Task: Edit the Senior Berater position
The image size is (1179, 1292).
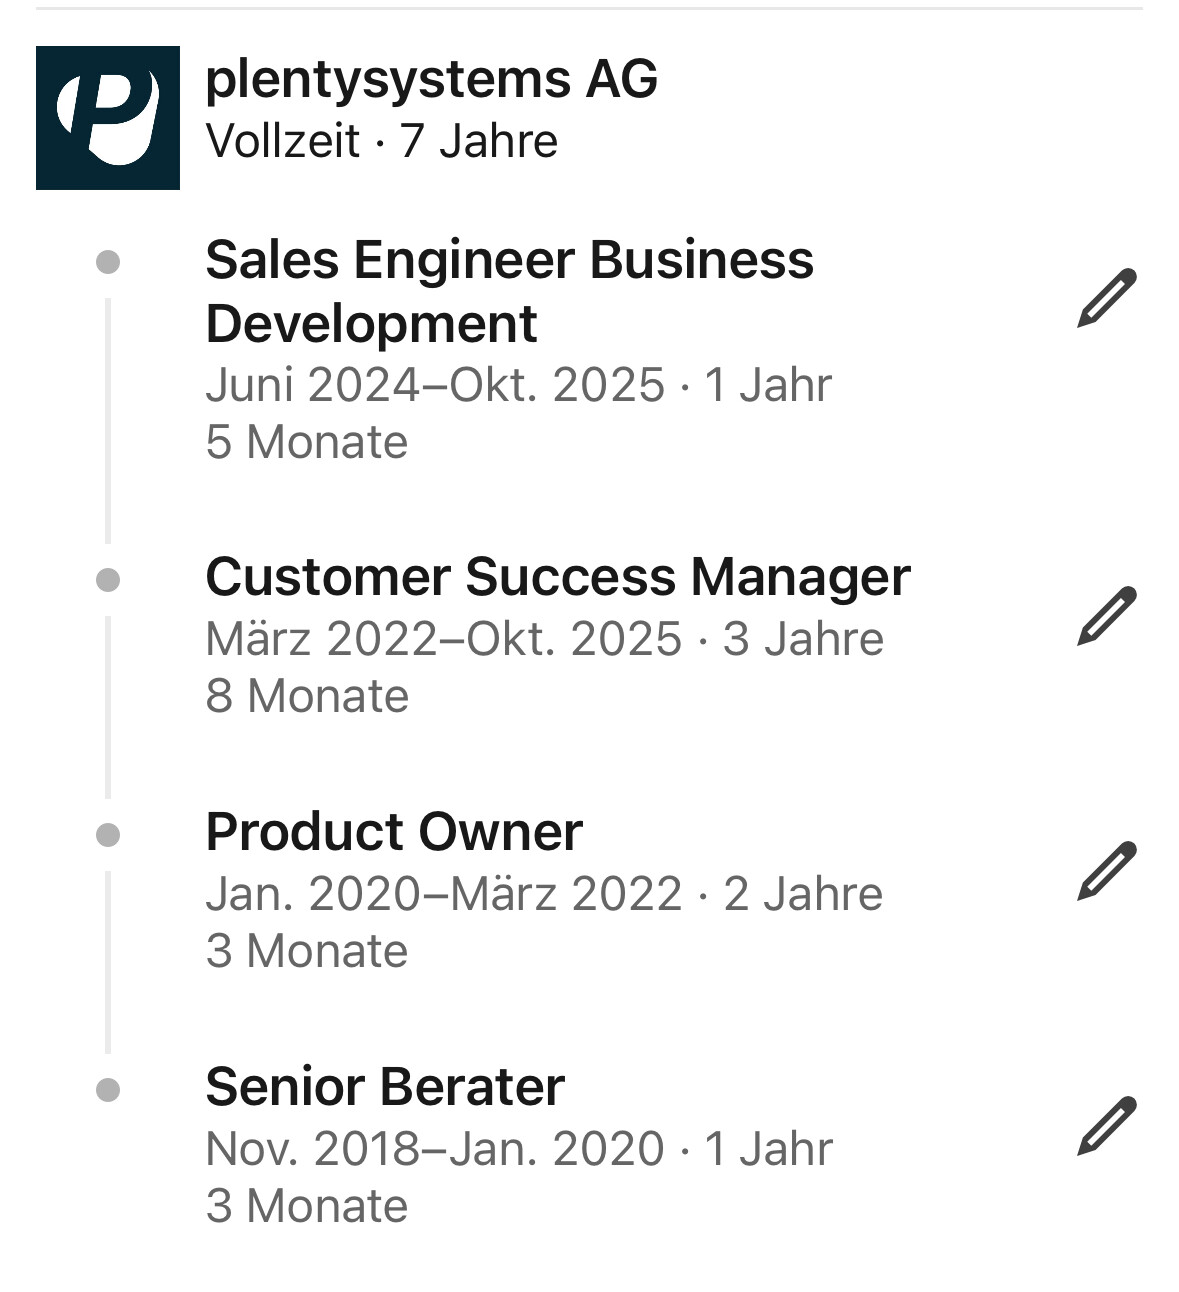Action: pyautogui.click(x=1107, y=1125)
